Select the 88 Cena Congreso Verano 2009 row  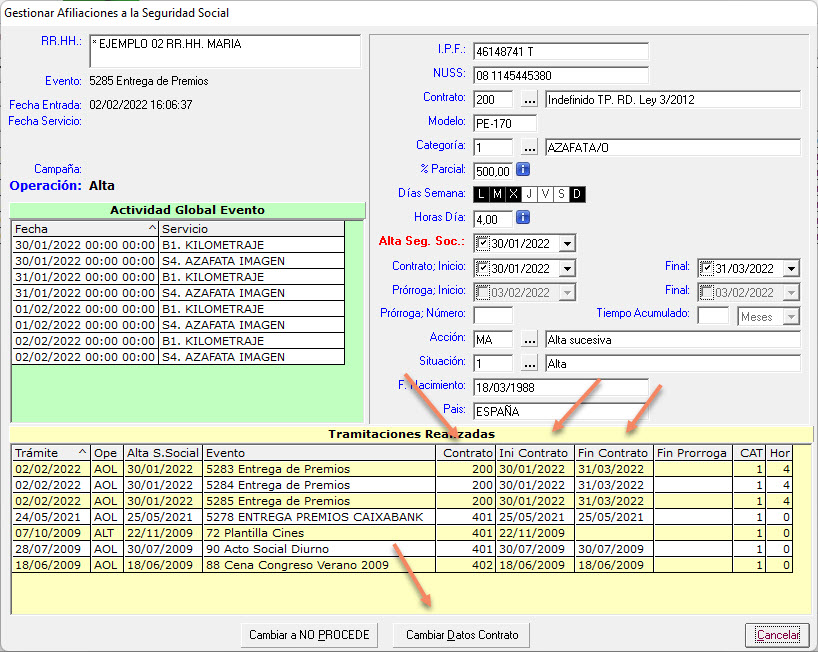402,565
